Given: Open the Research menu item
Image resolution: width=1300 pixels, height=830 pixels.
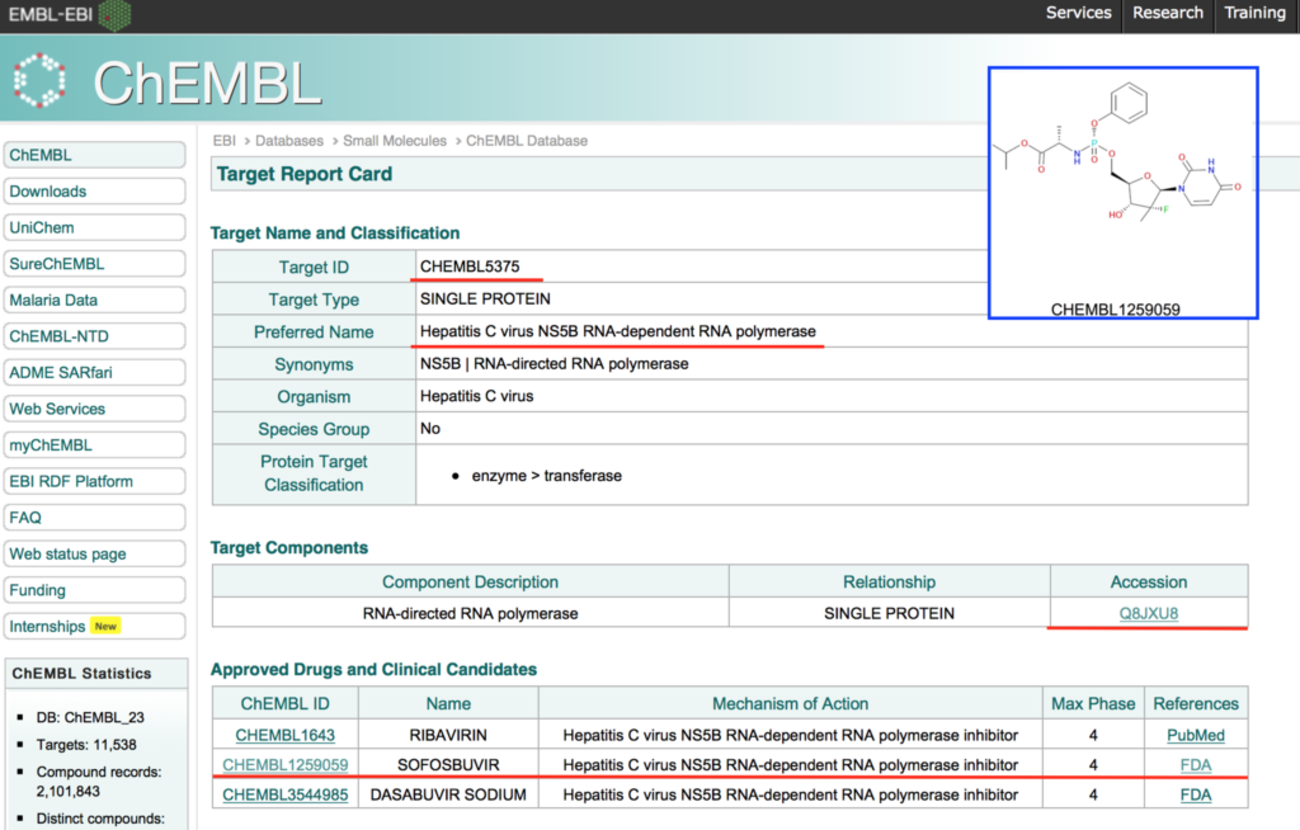Looking at the screenshot, I should point(1167,13).
